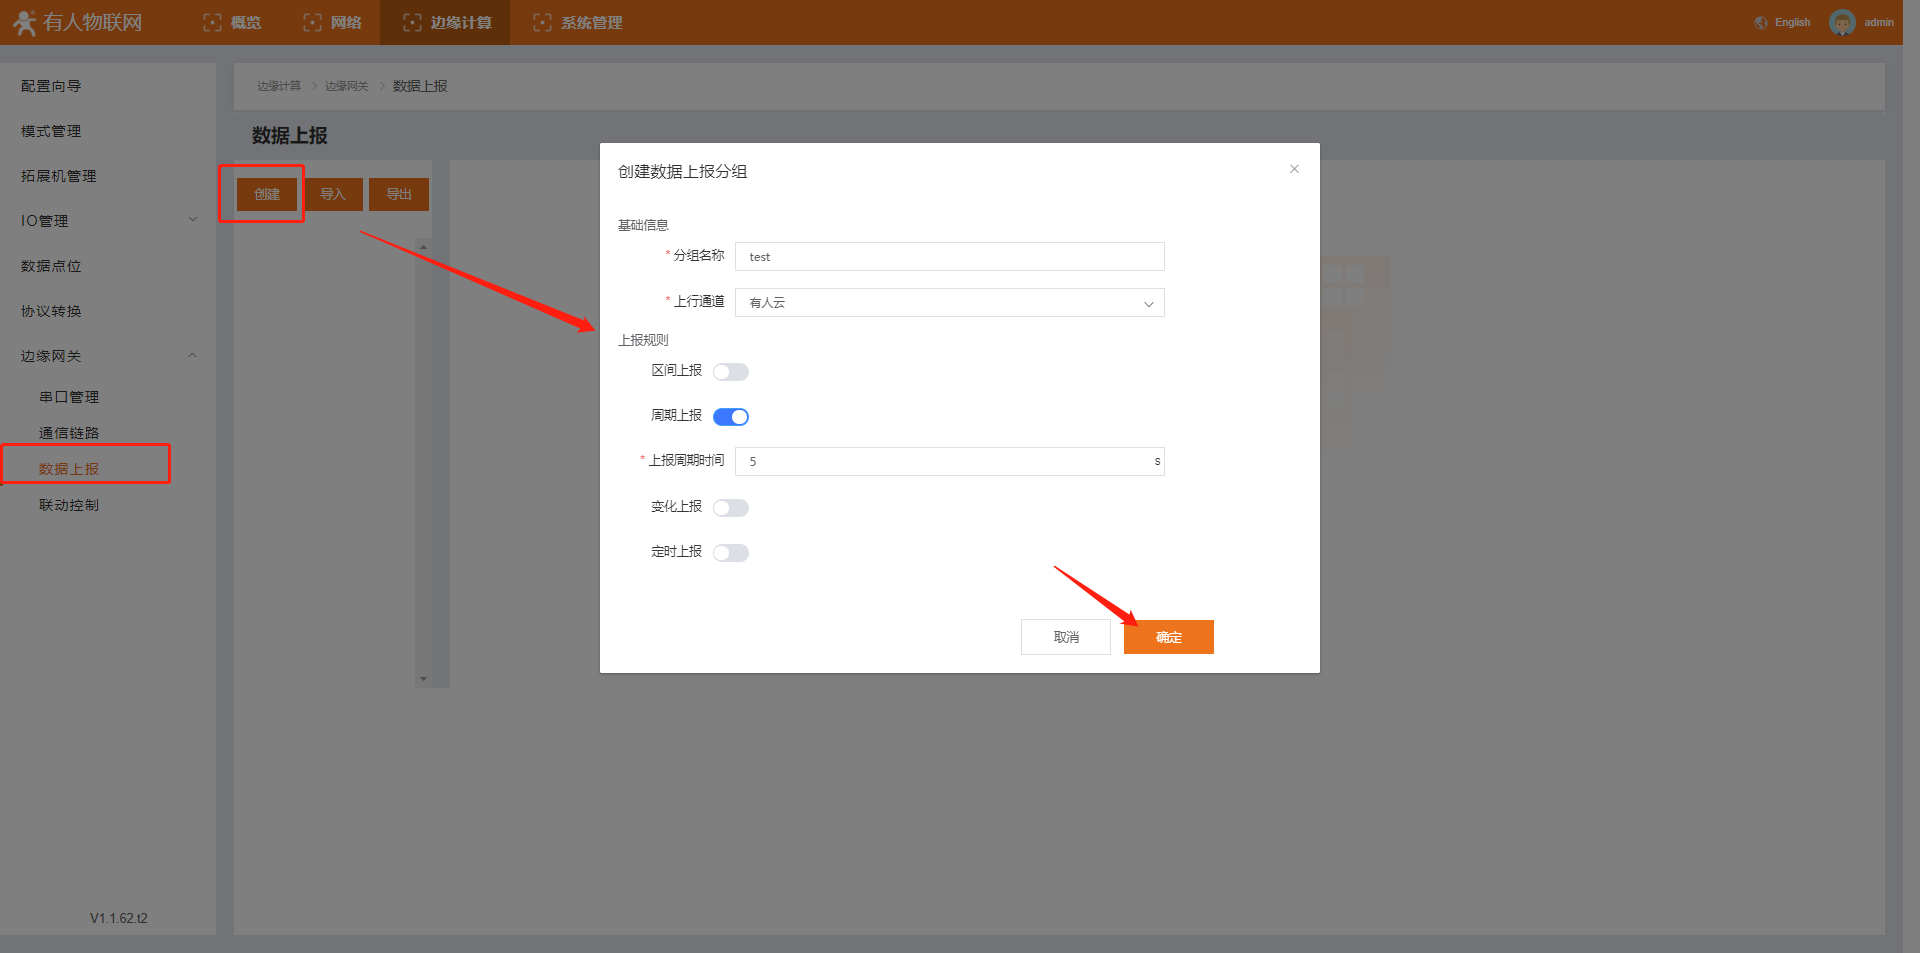Disable the 周期上报 toggle
Image resolution: width=1920 pixels, height=953 pixels.
click(730, 417)
